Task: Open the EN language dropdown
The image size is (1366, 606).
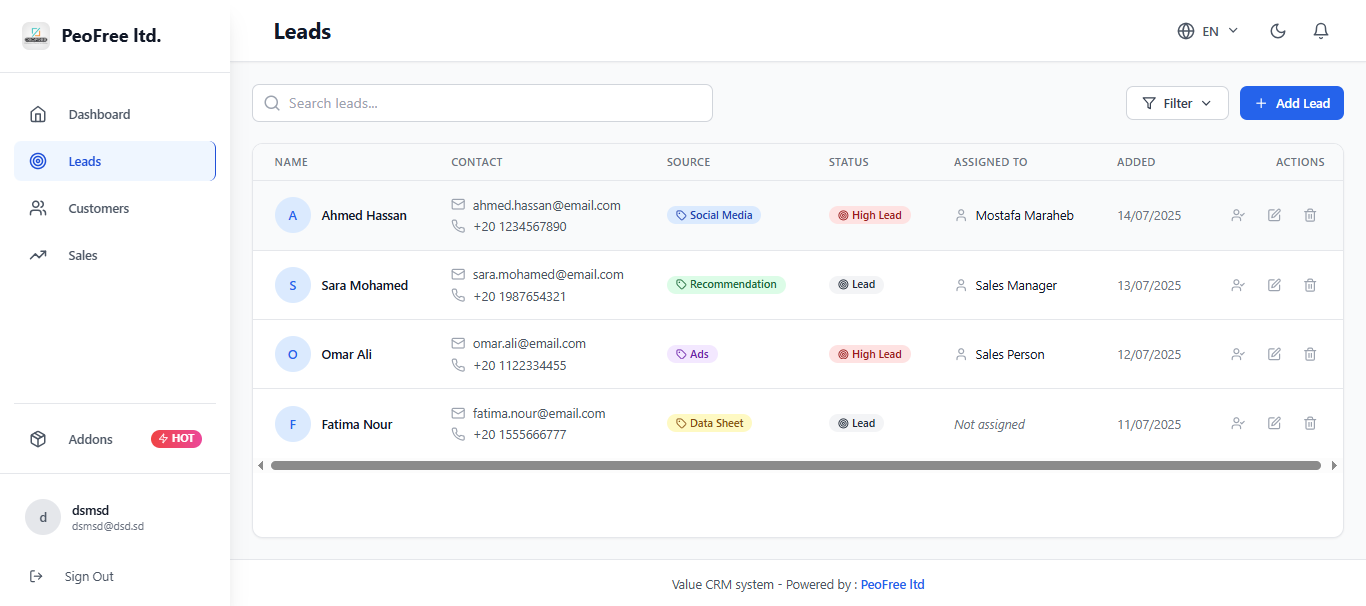Action: [x=1208, y=31]
